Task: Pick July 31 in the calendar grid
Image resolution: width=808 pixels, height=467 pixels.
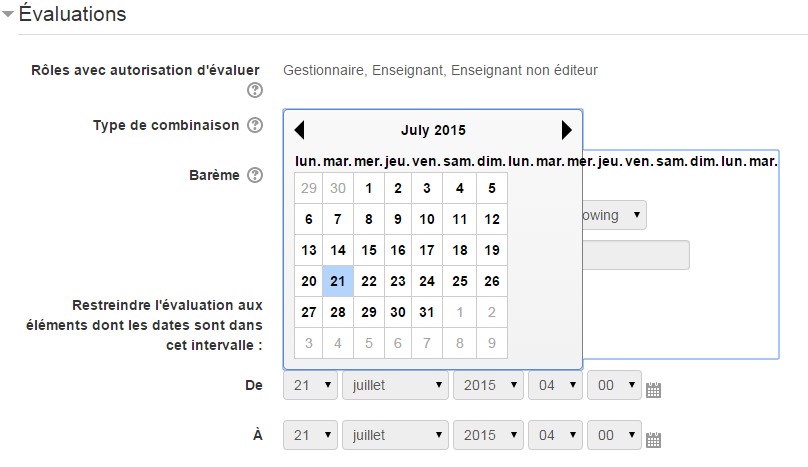Action: pos(427,312)
